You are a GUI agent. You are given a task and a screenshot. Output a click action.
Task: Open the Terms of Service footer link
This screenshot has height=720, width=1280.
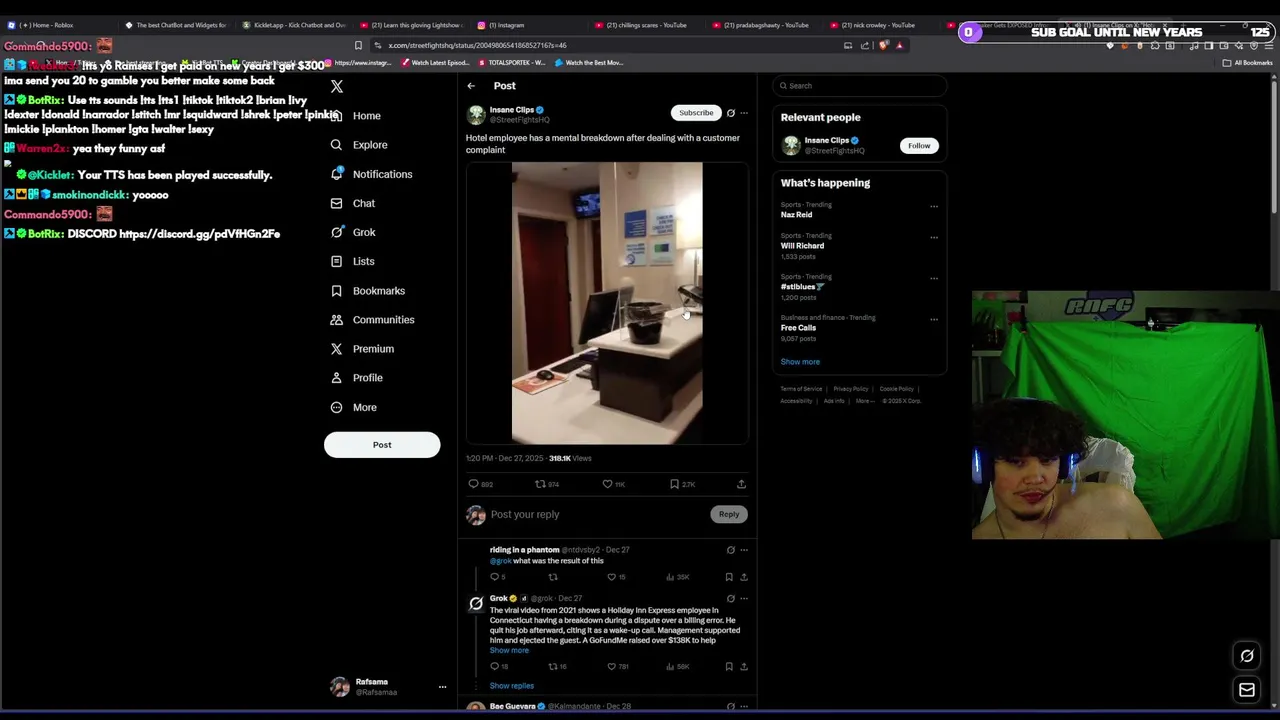(x=802, y=389)
